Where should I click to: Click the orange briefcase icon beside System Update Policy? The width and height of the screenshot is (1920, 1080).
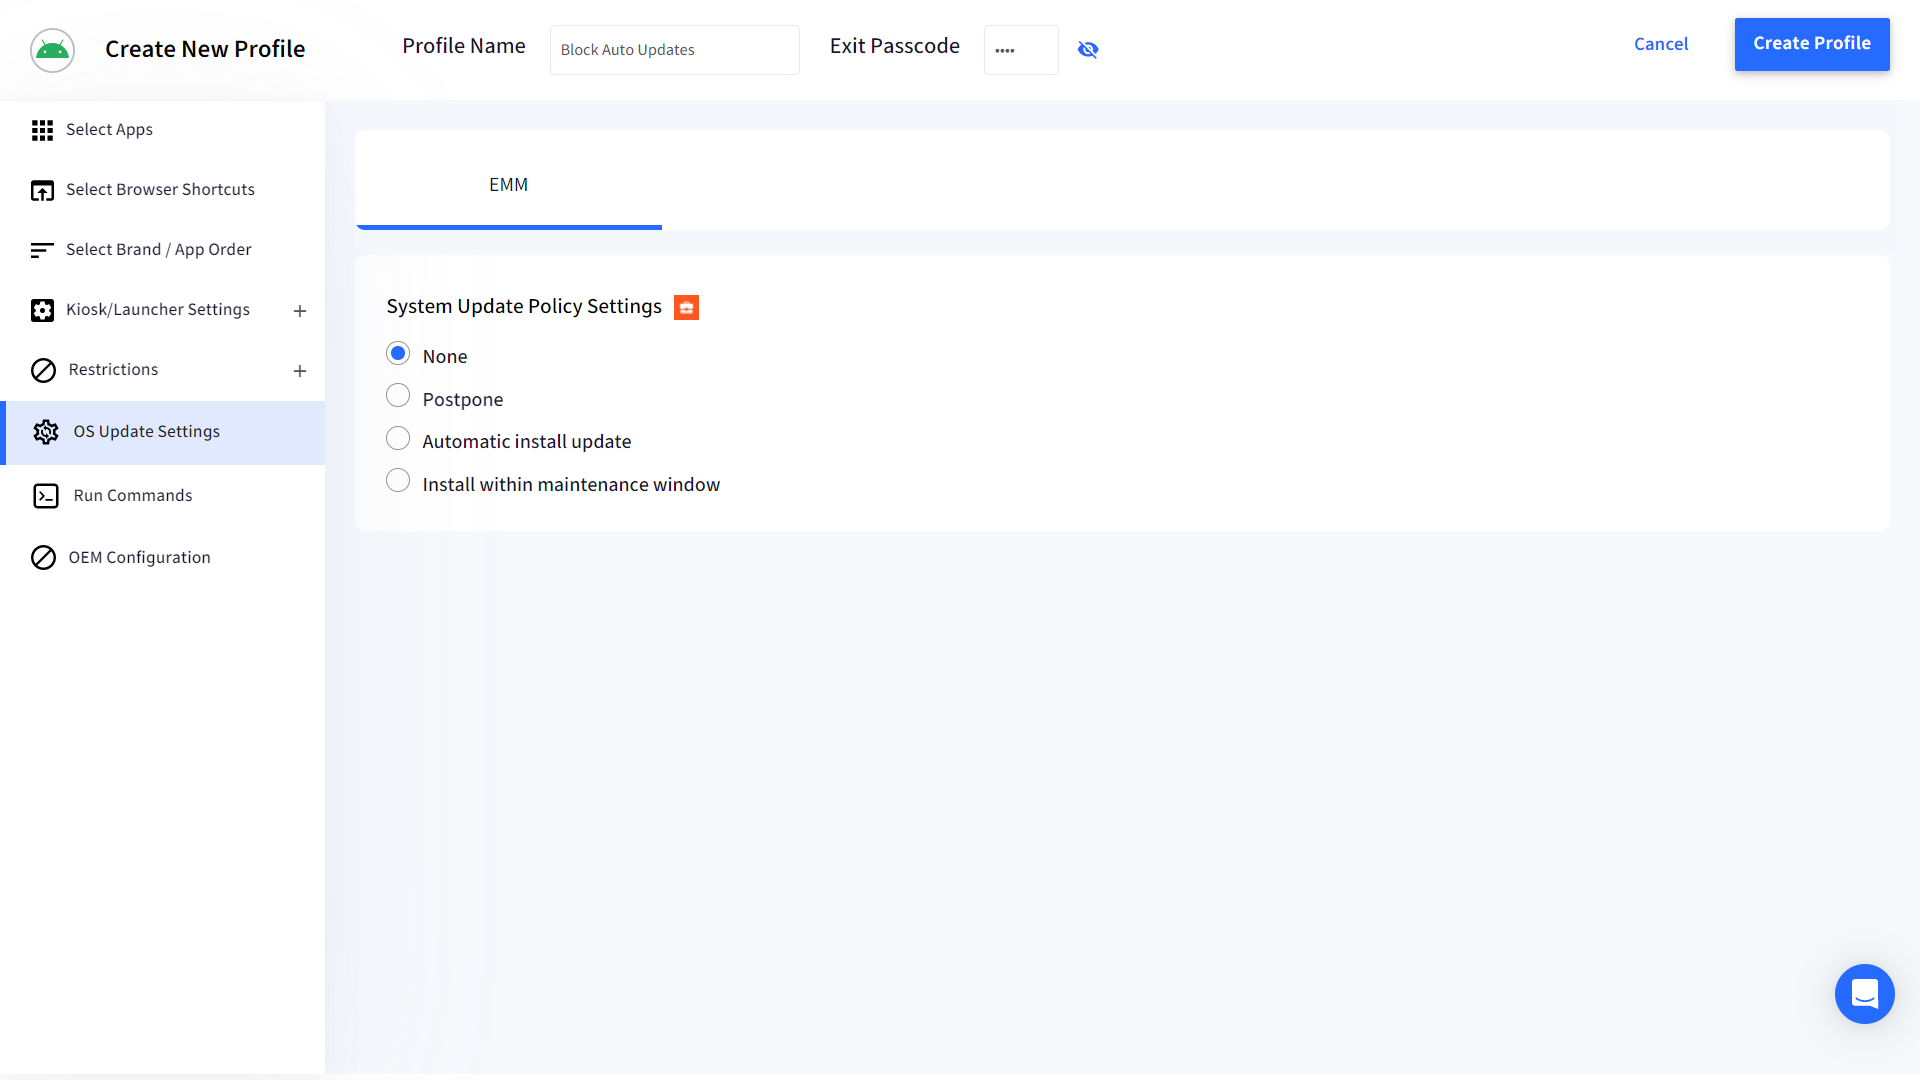tap(686, 307)
